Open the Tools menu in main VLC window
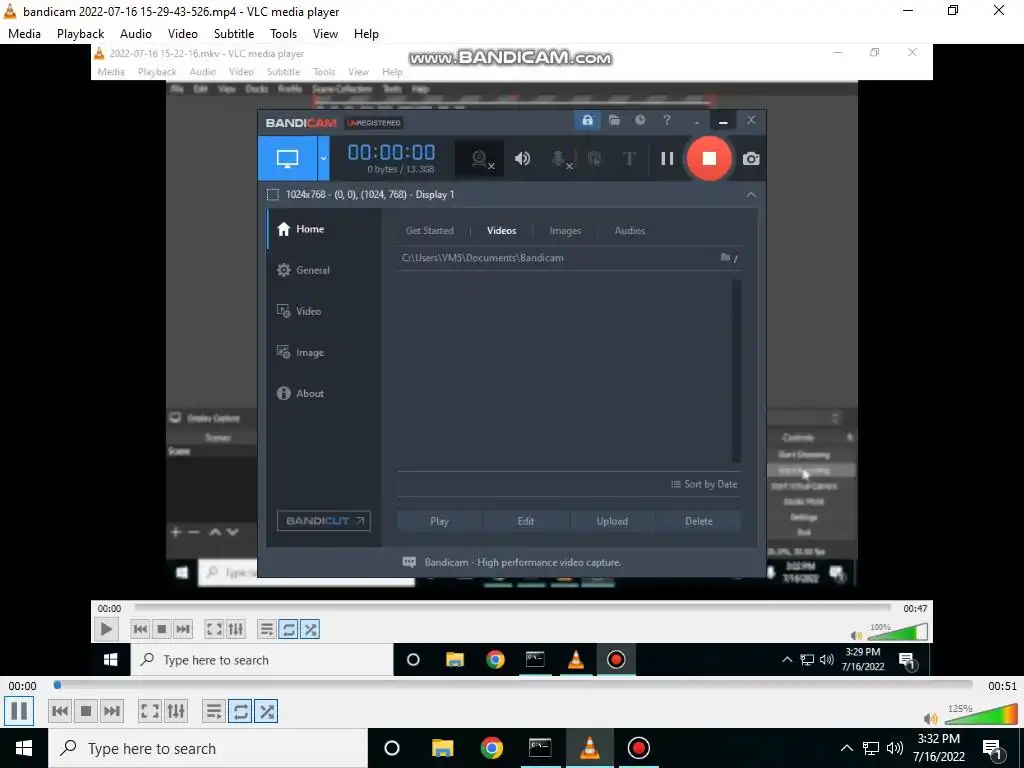Viewport: 1024px width, 768px height. pyautogui.click(x=283, y=34)
